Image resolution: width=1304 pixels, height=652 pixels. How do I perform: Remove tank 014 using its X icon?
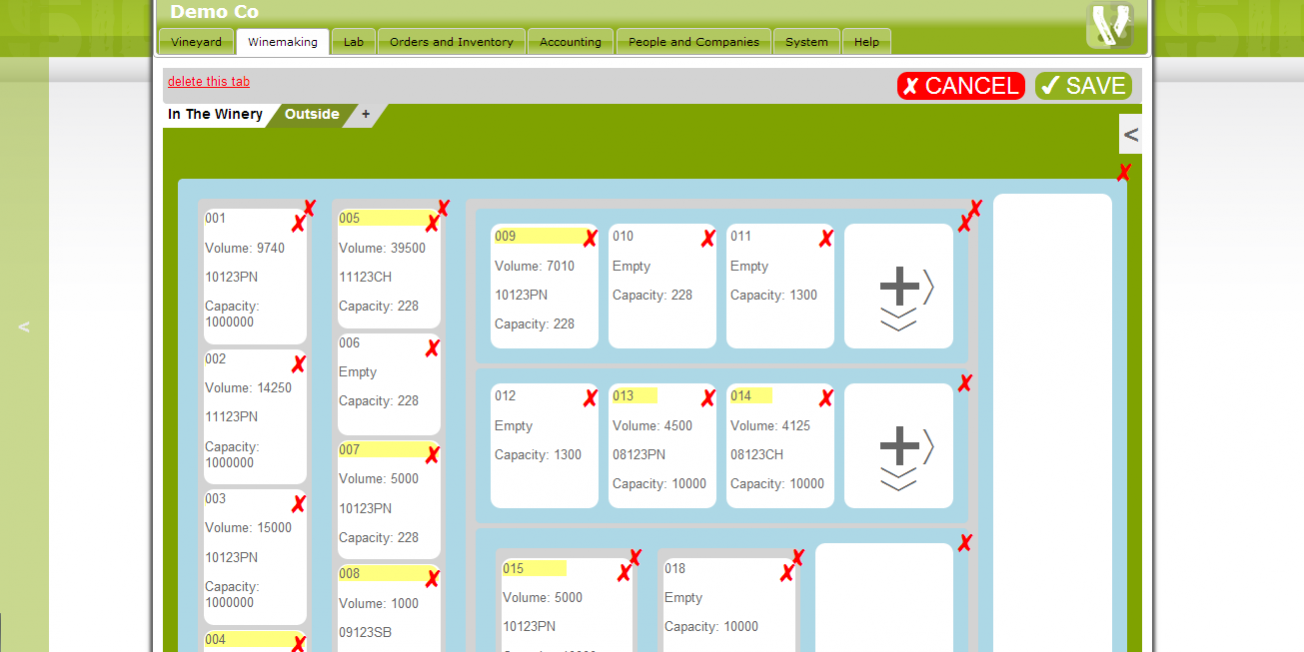[x=826, y=399]
